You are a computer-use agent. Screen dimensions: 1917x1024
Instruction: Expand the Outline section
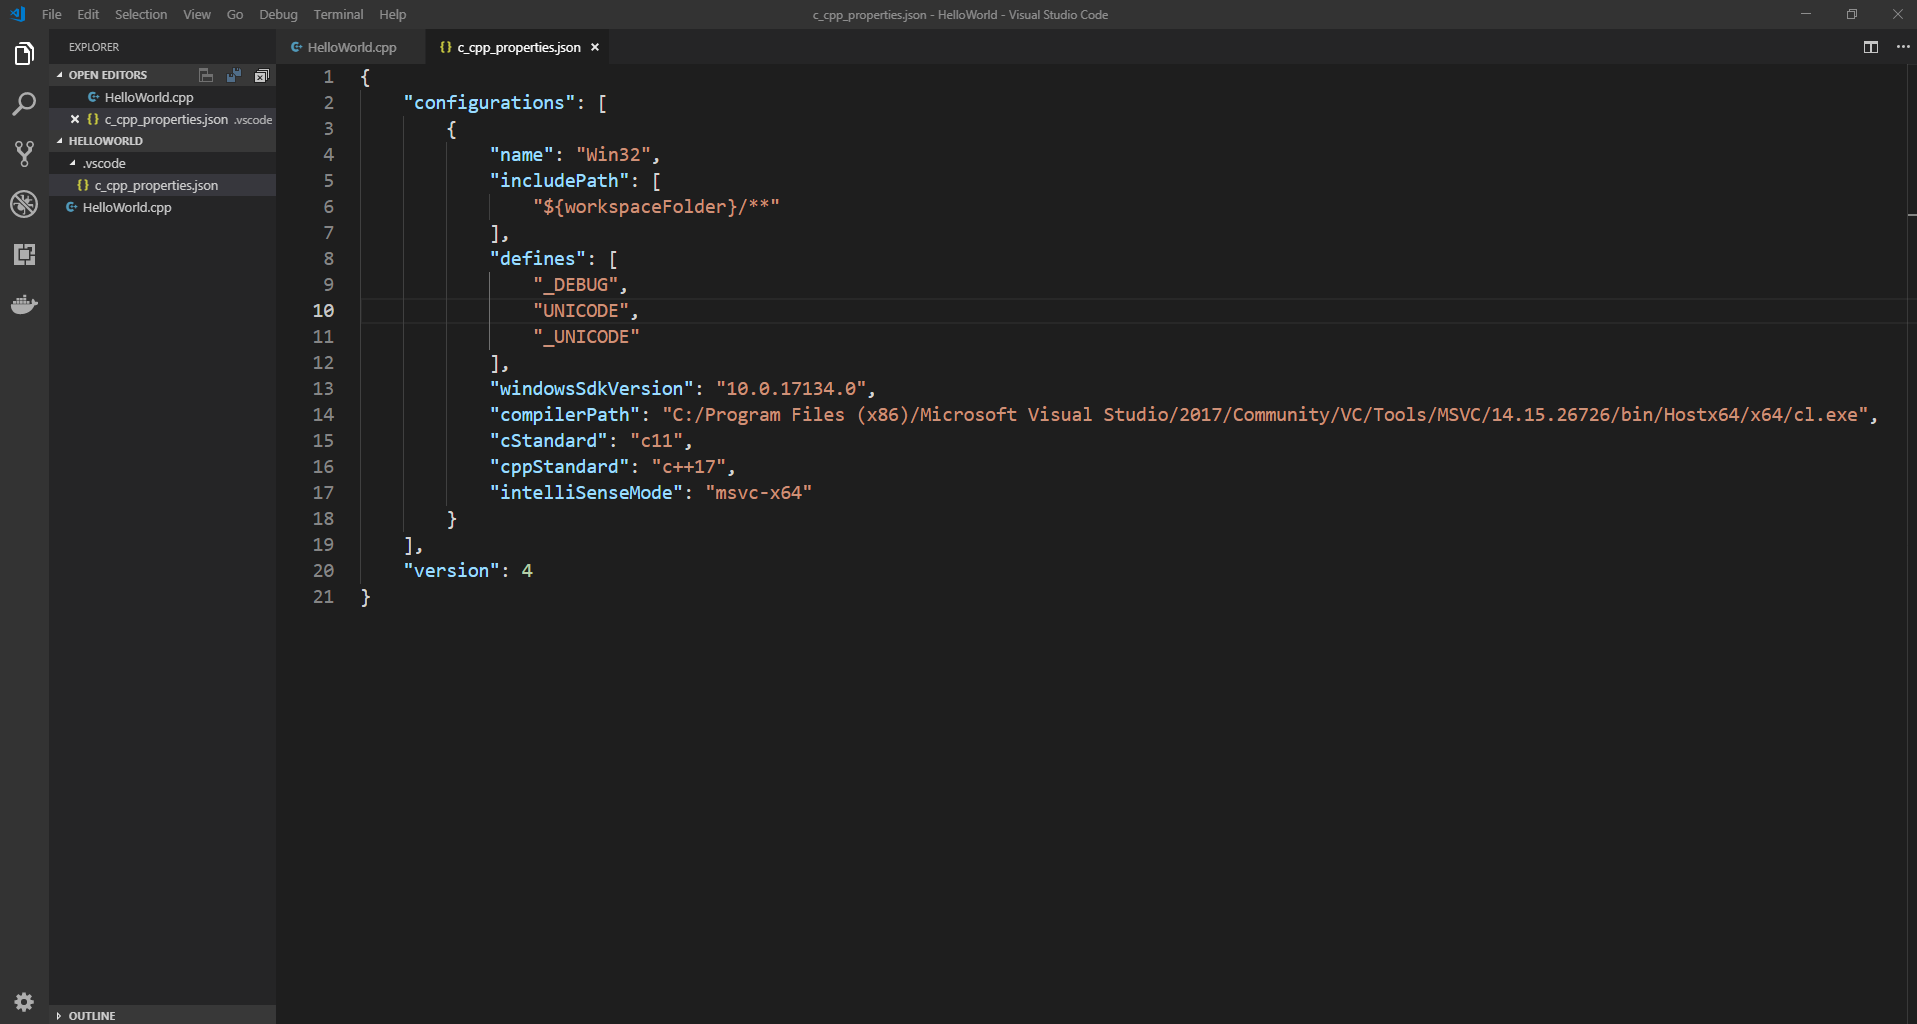[x=162, y=1015]
